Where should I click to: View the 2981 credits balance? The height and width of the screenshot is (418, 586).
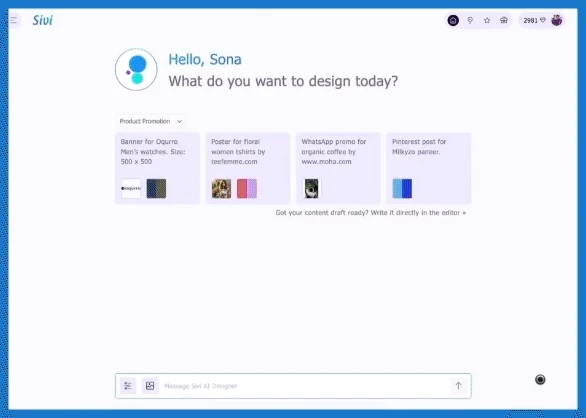coord(534,20)
